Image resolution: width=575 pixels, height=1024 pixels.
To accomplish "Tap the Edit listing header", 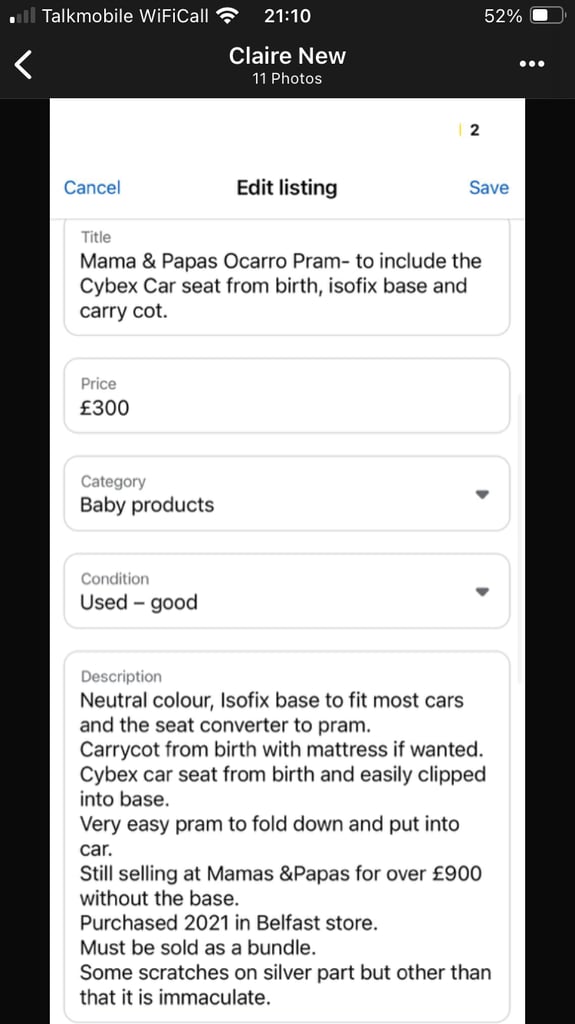I will (287, 187).
